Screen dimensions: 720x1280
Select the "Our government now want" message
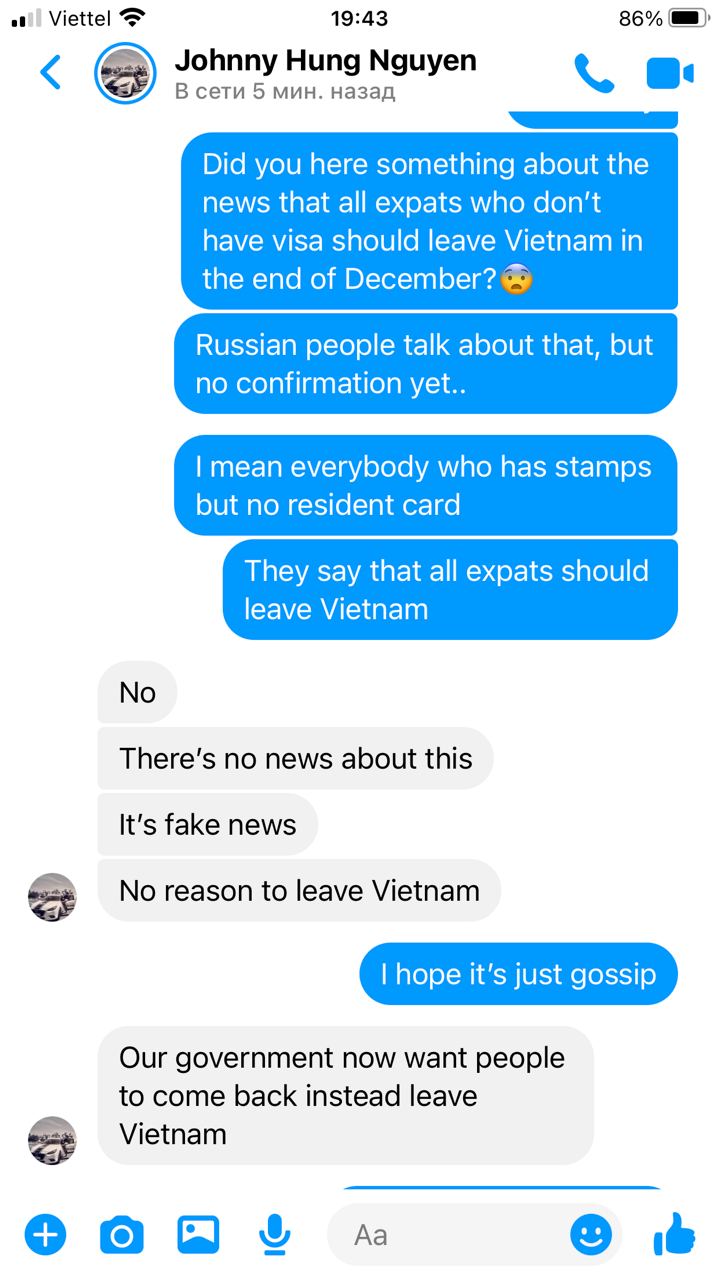346,1096
